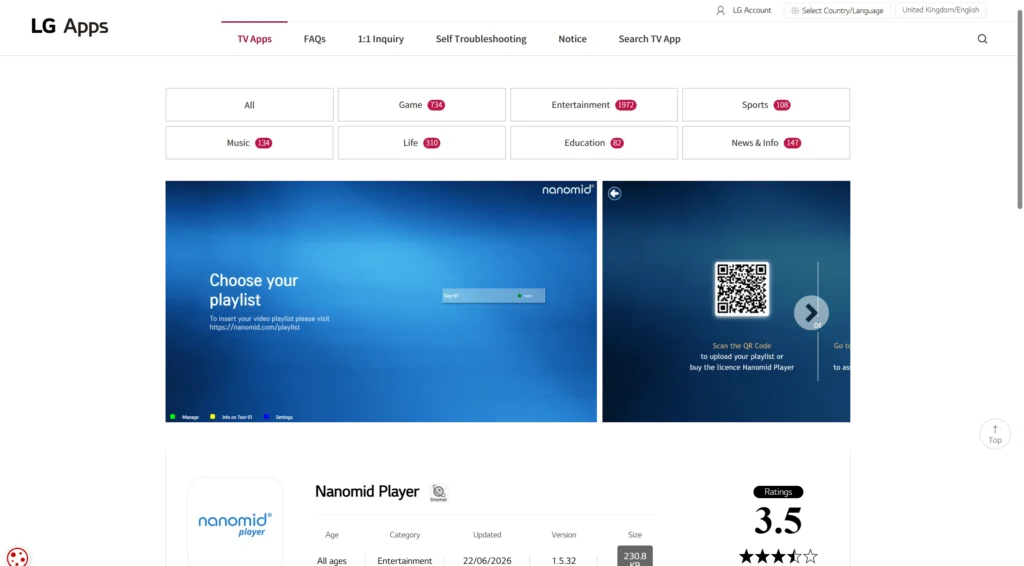Click the star rating row
The width and height of the screenshot is (1024, 566).
point(778,556)
